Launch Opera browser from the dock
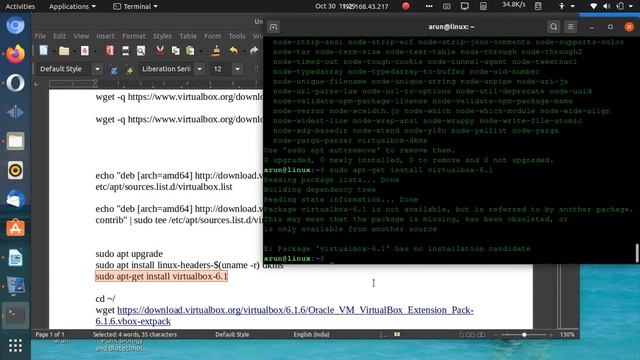 pos(16,83)
